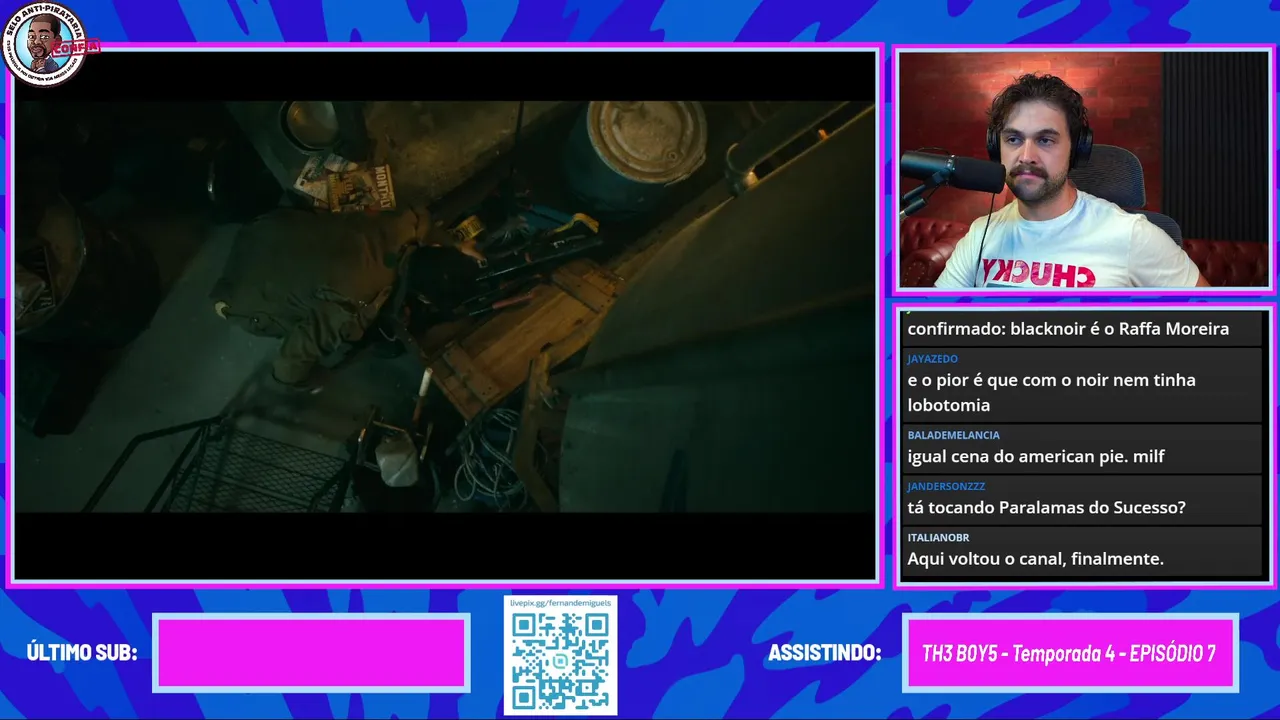
Task: Click username BALADEMELANCIA in chat
Action: click(x=953, y=435)
